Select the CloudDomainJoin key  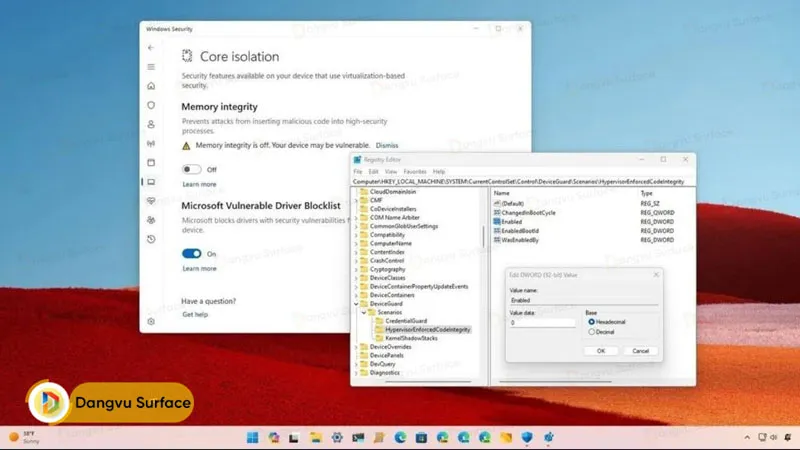click(x=392, y=192)
